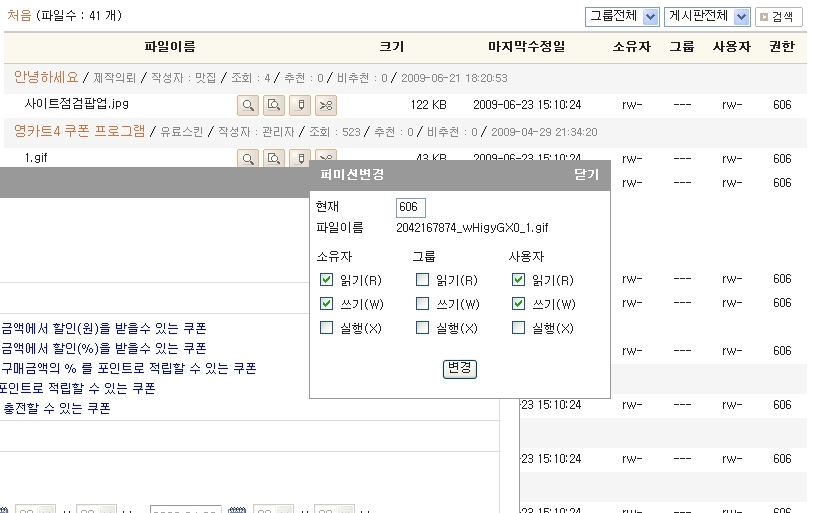Enable 소유자 읽기(R) checkbox

point(326,280)
